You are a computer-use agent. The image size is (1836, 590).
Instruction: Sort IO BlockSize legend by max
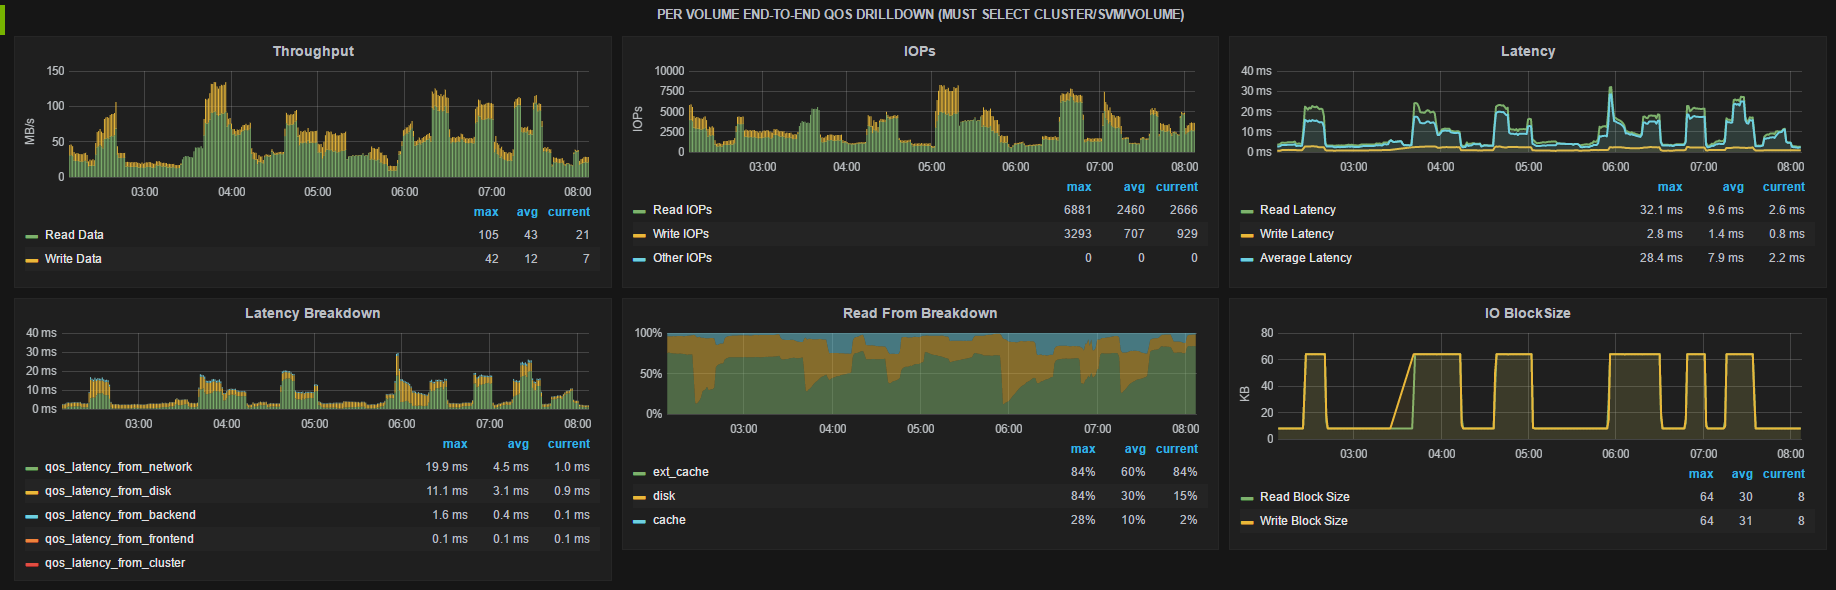coord(1701,474)
